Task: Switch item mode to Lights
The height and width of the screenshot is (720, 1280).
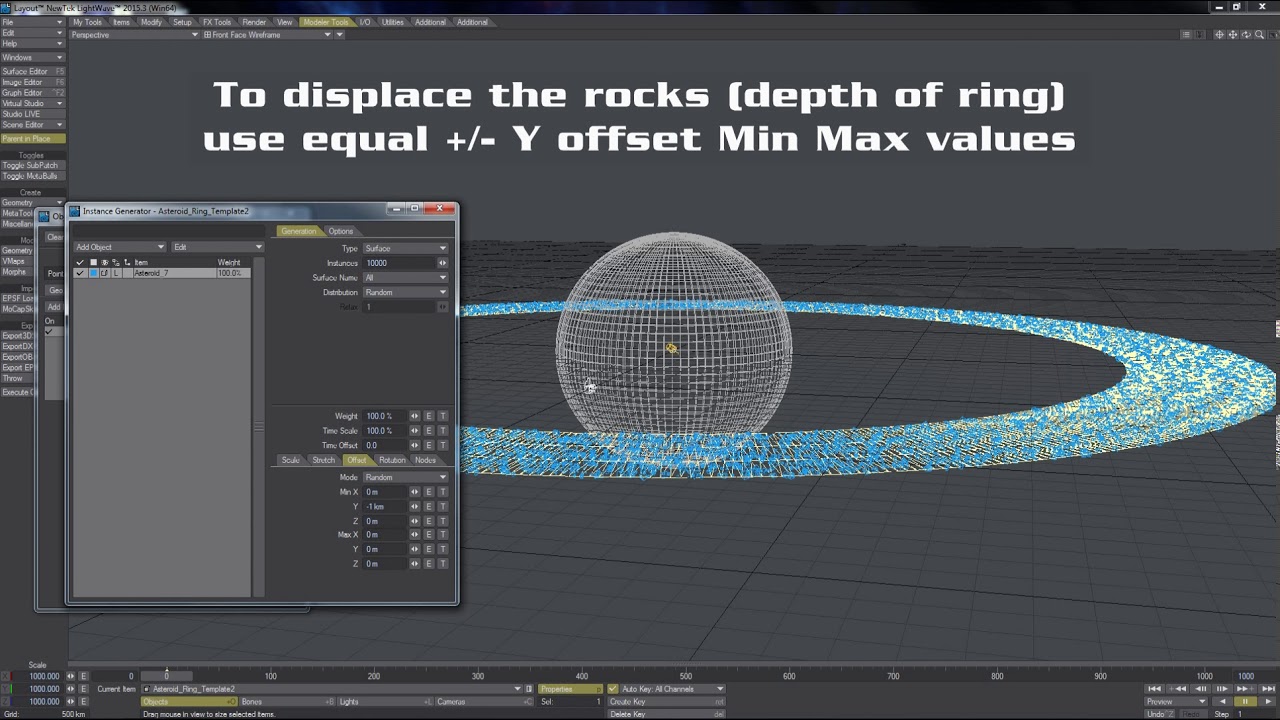Action: click(384, 702)
